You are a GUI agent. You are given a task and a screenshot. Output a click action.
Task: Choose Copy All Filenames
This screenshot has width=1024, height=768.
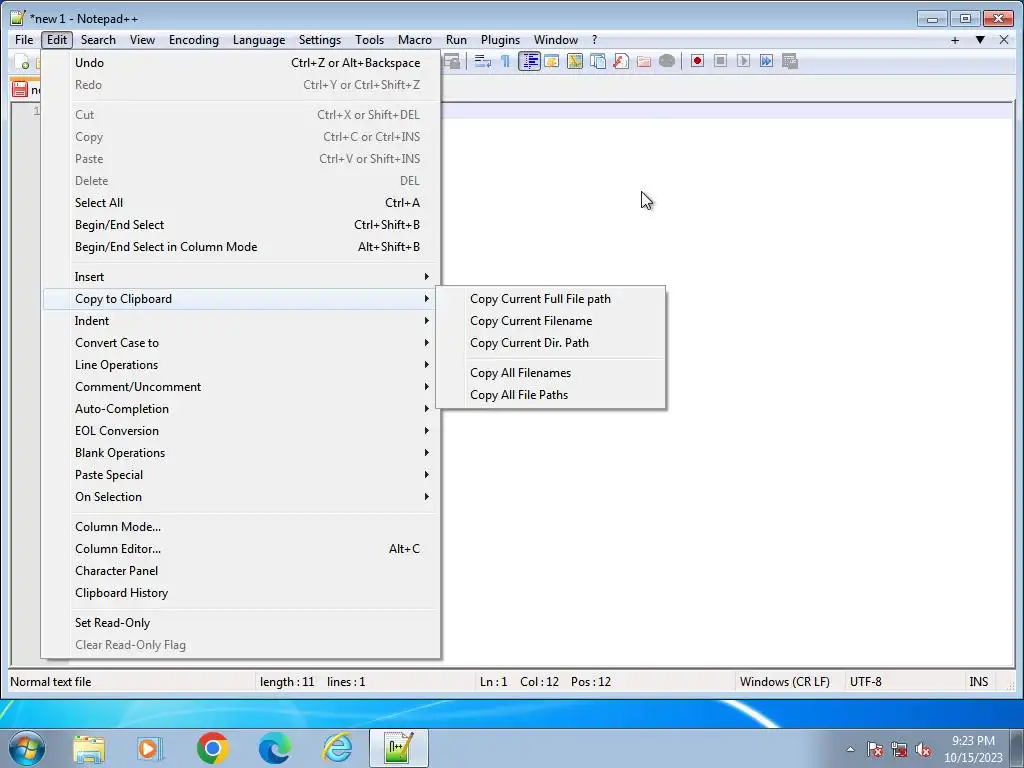pos(551,373)
